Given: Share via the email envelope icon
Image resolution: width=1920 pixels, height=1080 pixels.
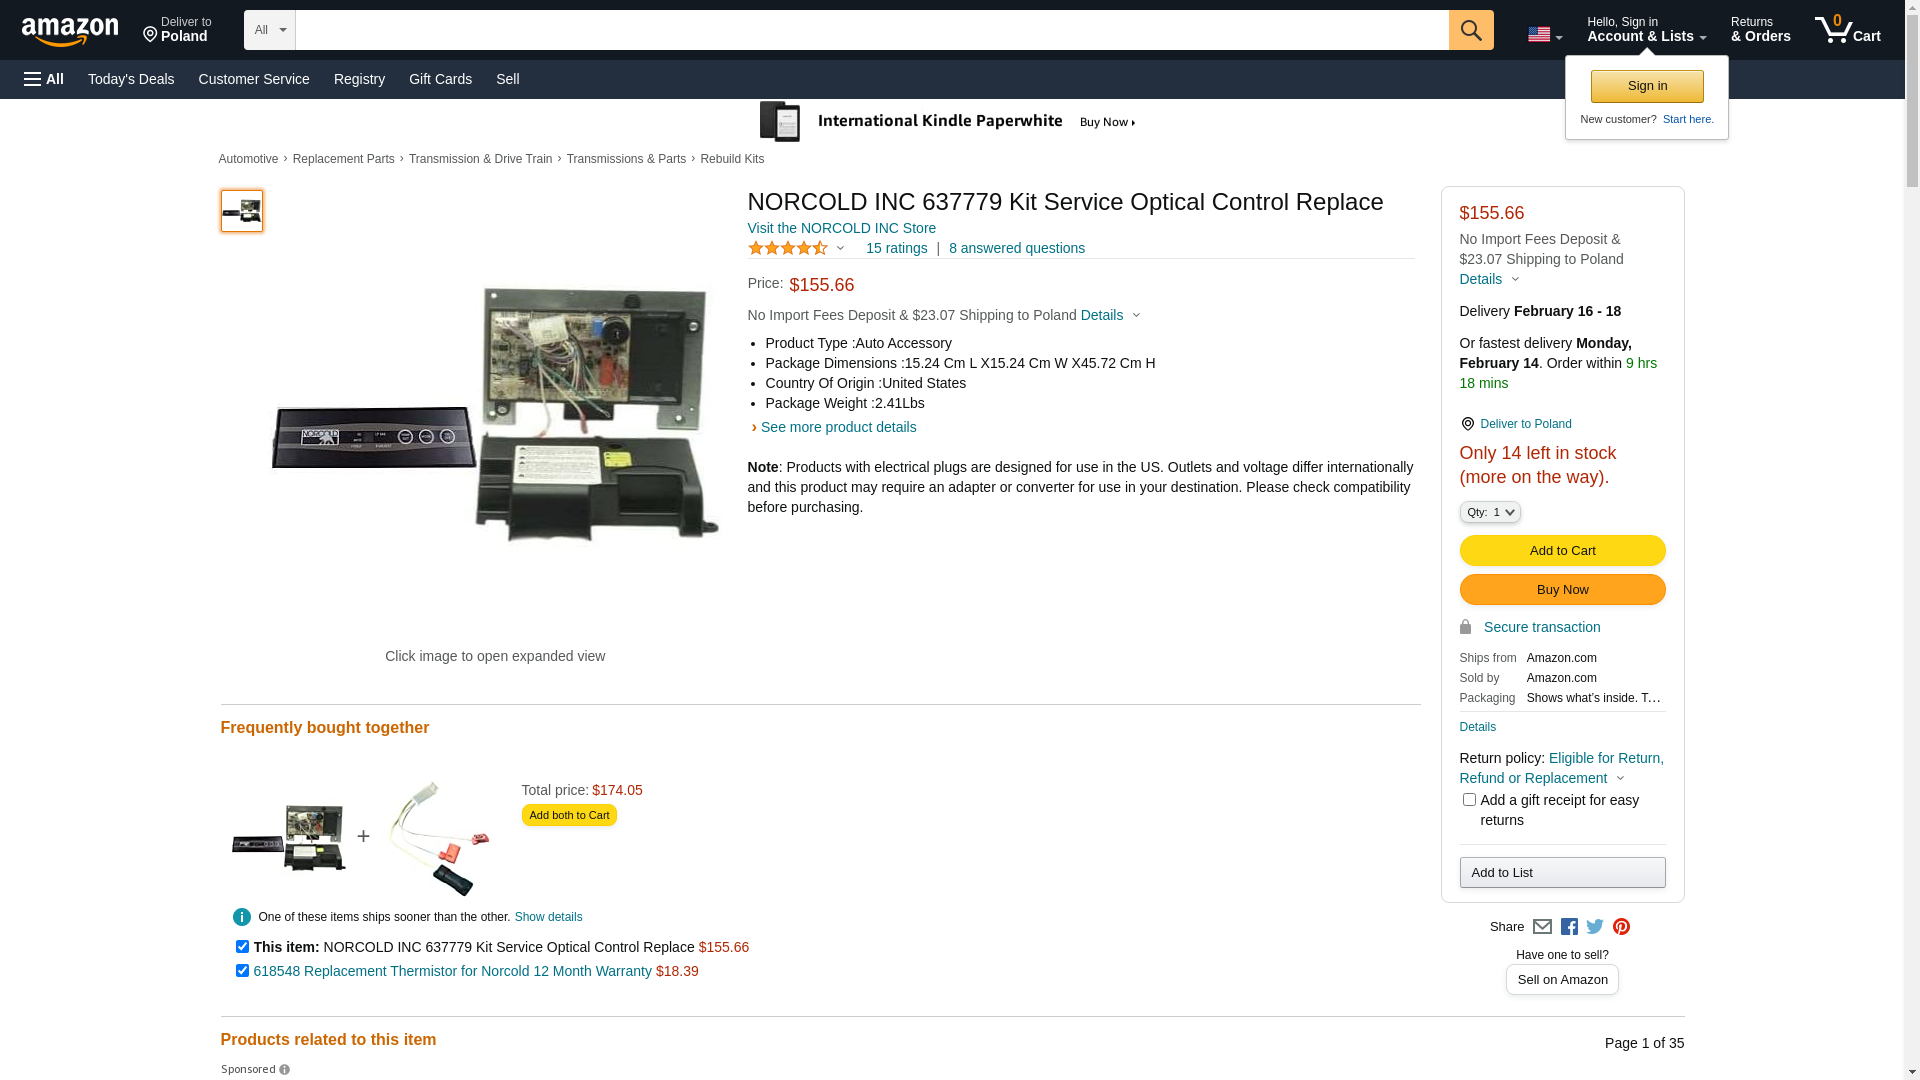Looking at the screenshot, I should (x=1542, y=927).
